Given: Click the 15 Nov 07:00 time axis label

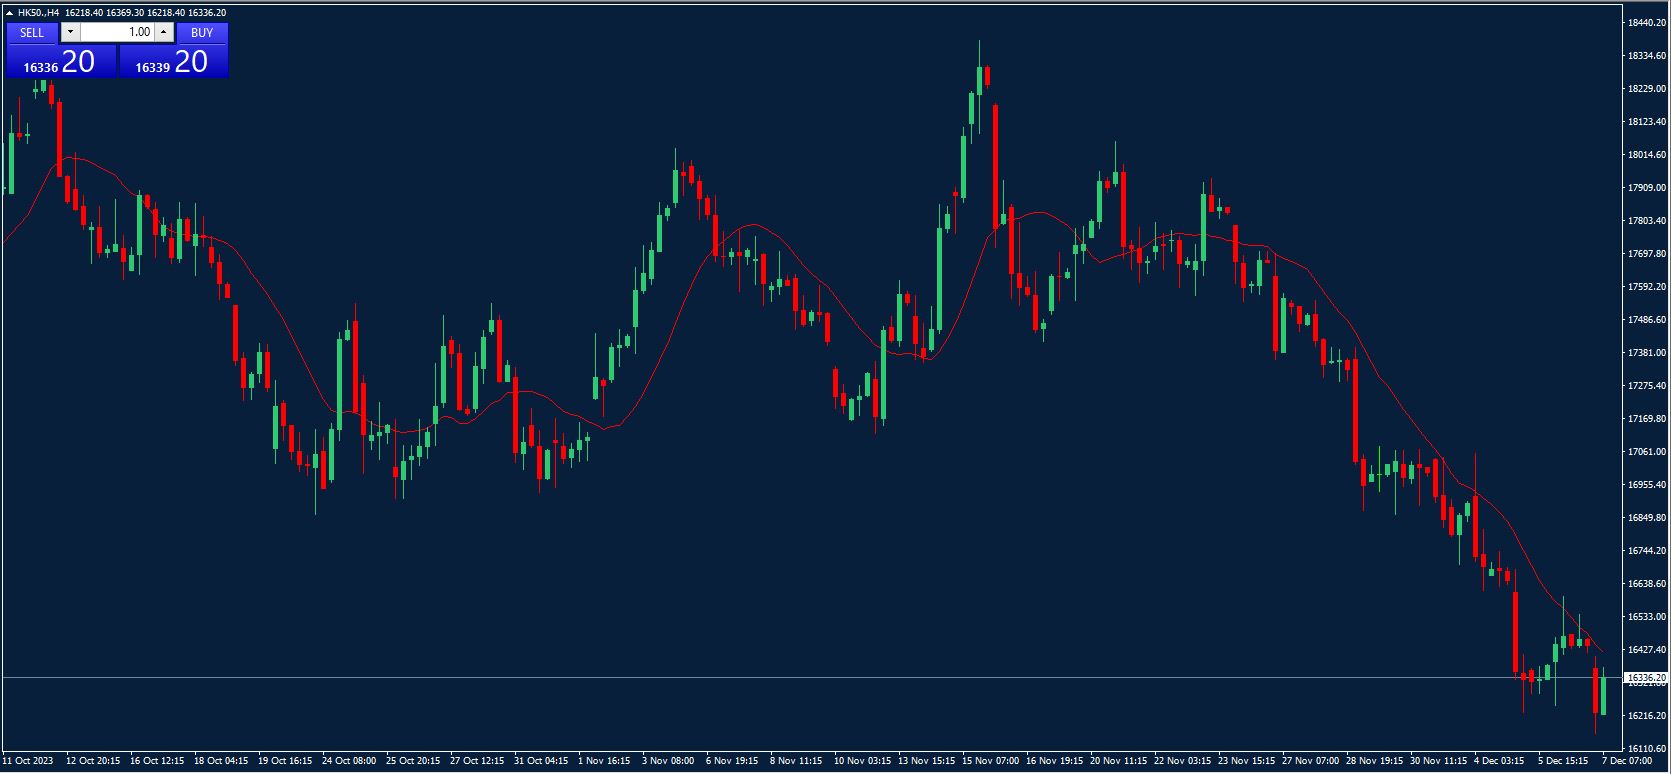Looking at the screenshot, I should pyautogui.click(x=990, y=761).
